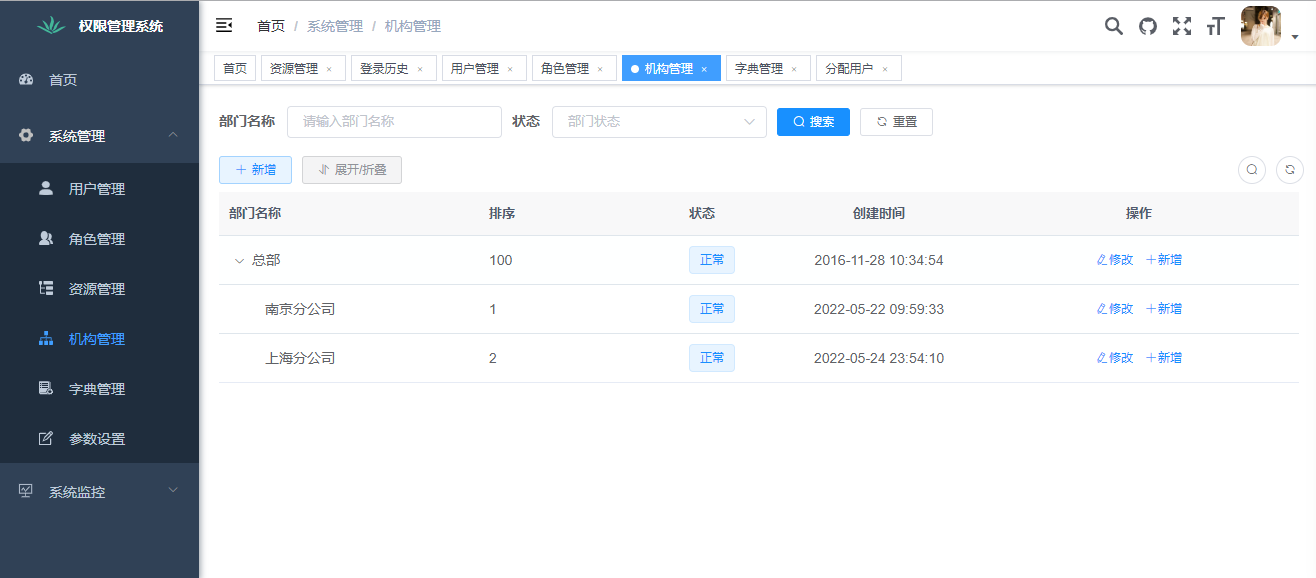Open 角色管理 from sidebar
The image size is (1316, 578).
point(99,239)
